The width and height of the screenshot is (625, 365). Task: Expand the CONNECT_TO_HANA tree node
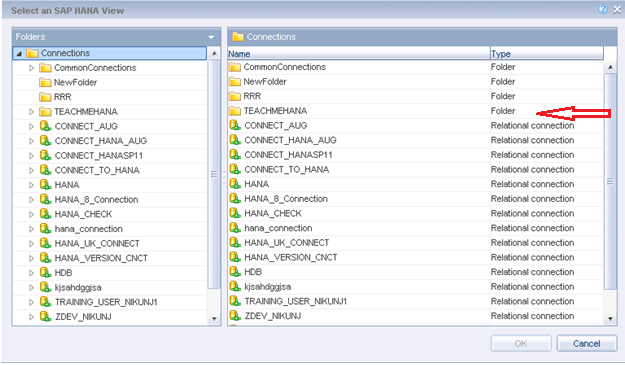point(31,171)
